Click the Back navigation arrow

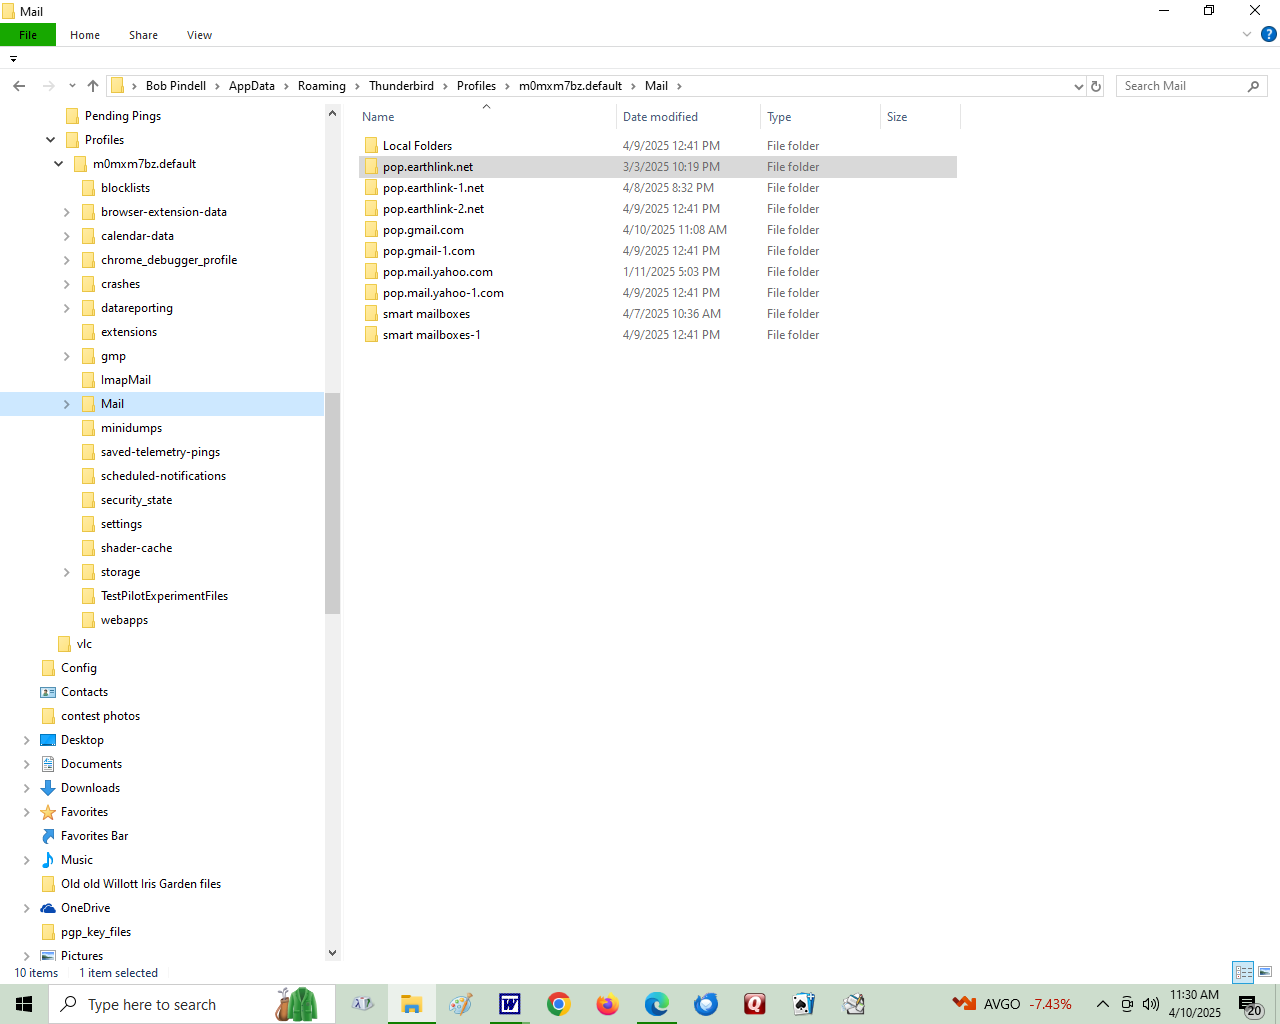(19, 86)
